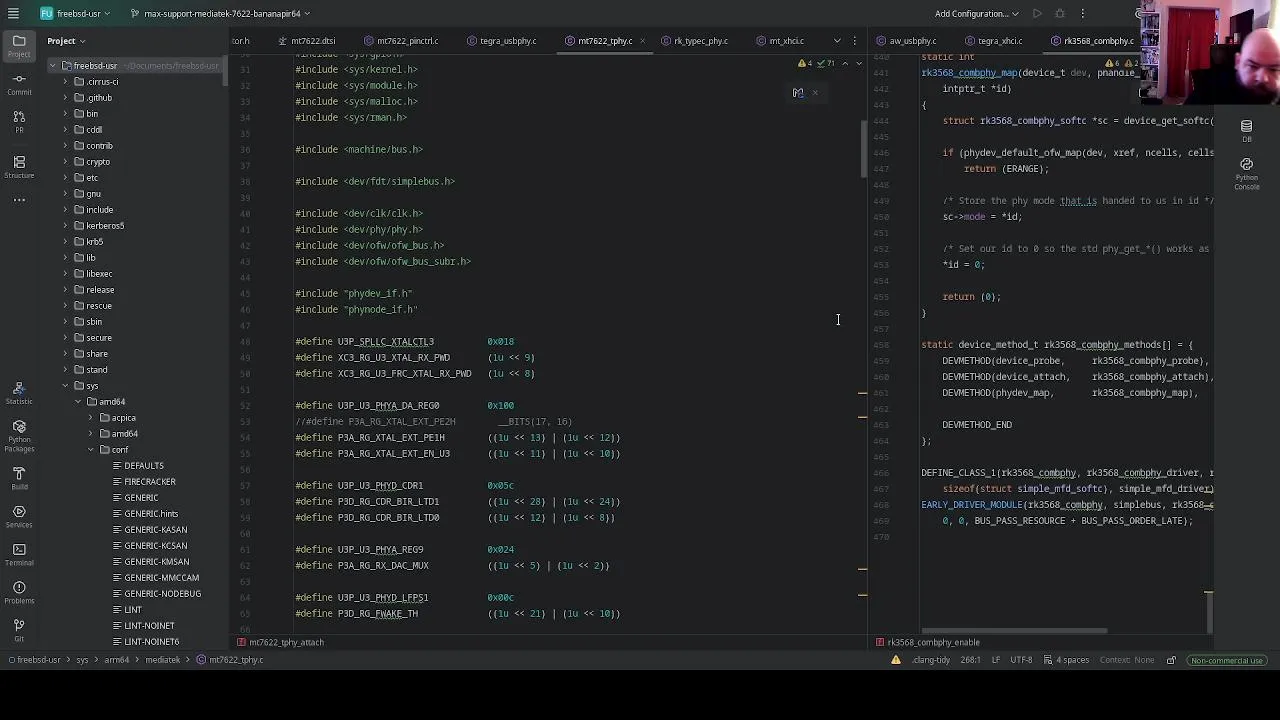Jump to previous highlighted problem arrow
The width and height of the screenshot is (1280, 720).
coord(845,64)
